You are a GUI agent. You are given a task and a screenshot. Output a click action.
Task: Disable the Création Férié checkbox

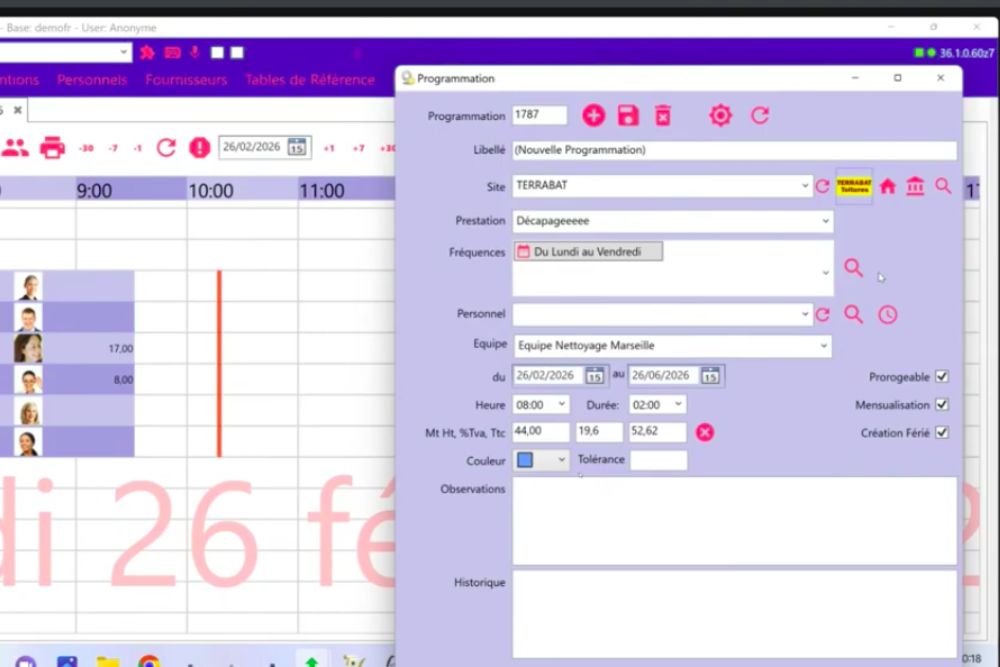941,433
